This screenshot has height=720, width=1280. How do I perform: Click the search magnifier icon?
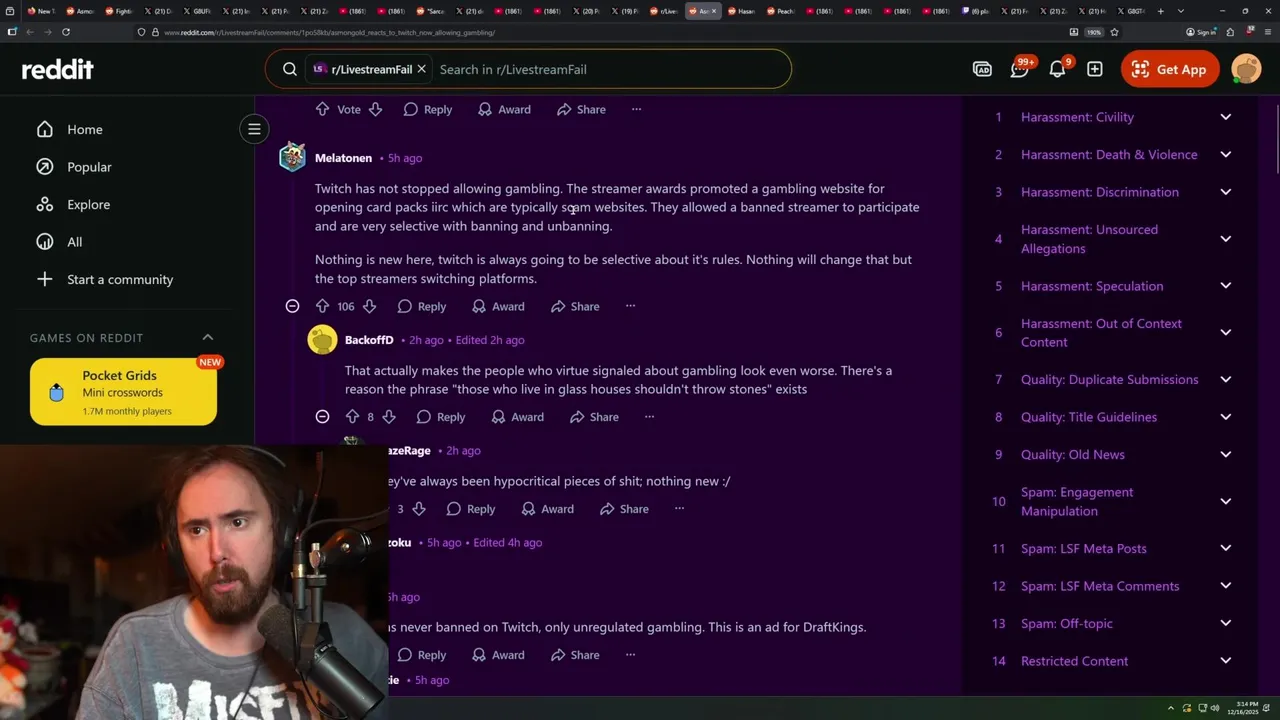[x=290, y=69]
